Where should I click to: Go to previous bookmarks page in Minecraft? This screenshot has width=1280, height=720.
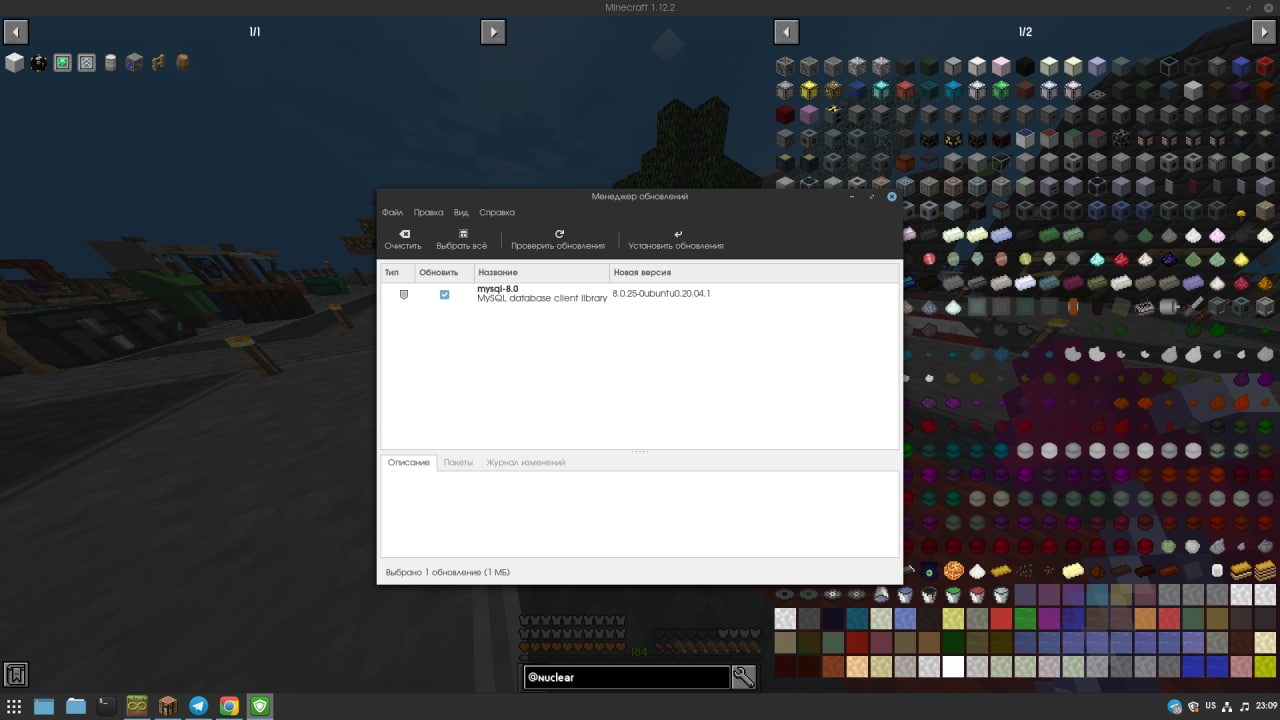point(15,32)
